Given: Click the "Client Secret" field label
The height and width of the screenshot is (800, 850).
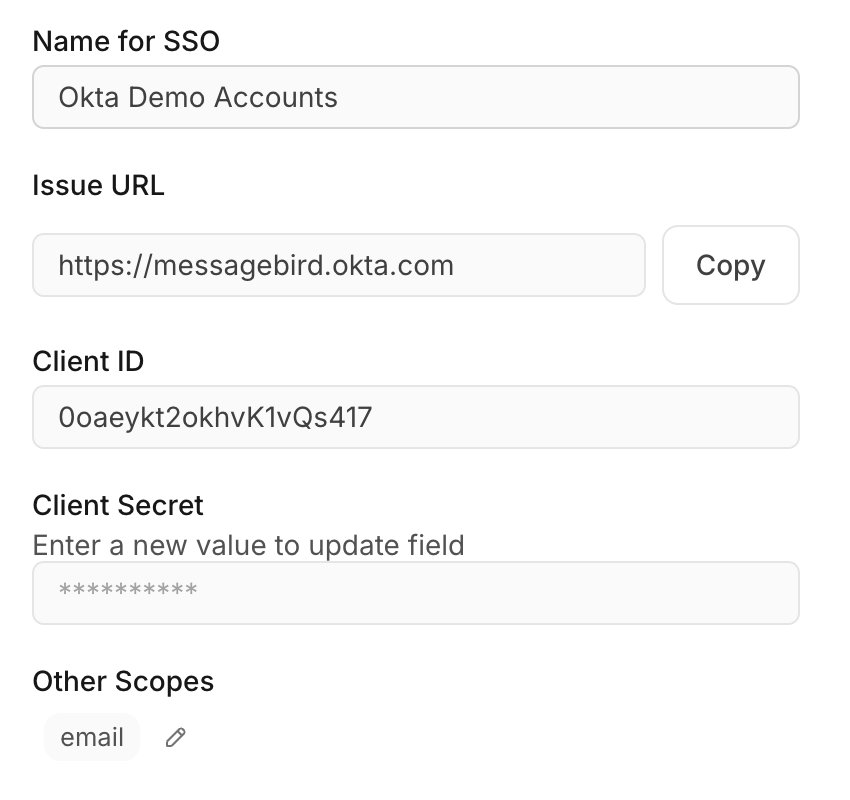Looking at the screenshot, I should (x=118, y=505).
